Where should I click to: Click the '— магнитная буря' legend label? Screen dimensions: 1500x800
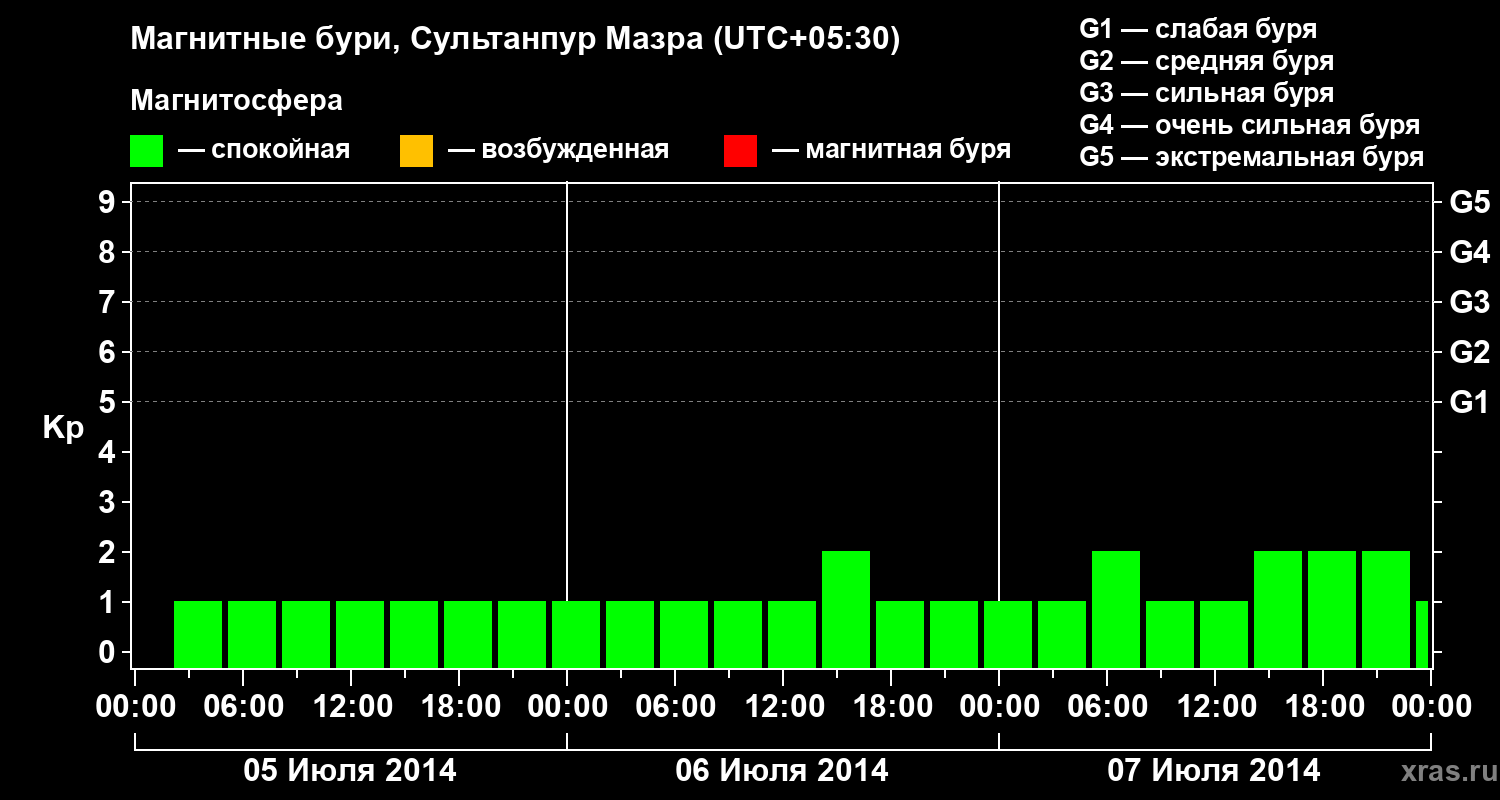891,151
